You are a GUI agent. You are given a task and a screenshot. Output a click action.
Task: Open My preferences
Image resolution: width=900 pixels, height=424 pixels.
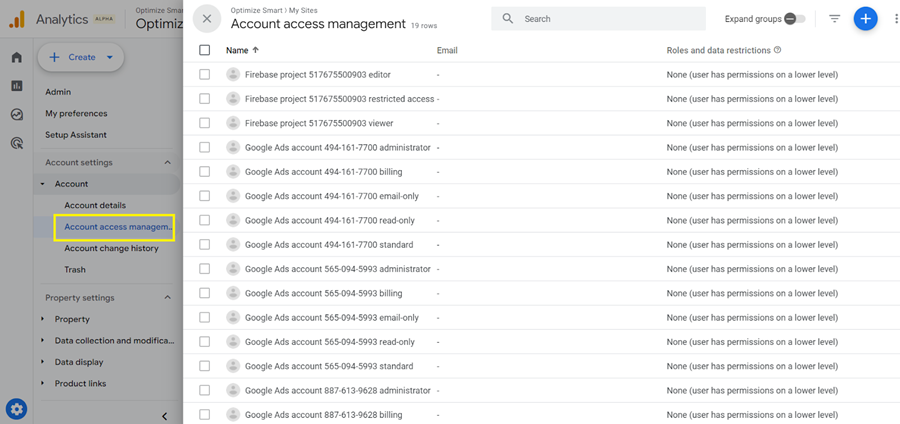click(76, 114)
